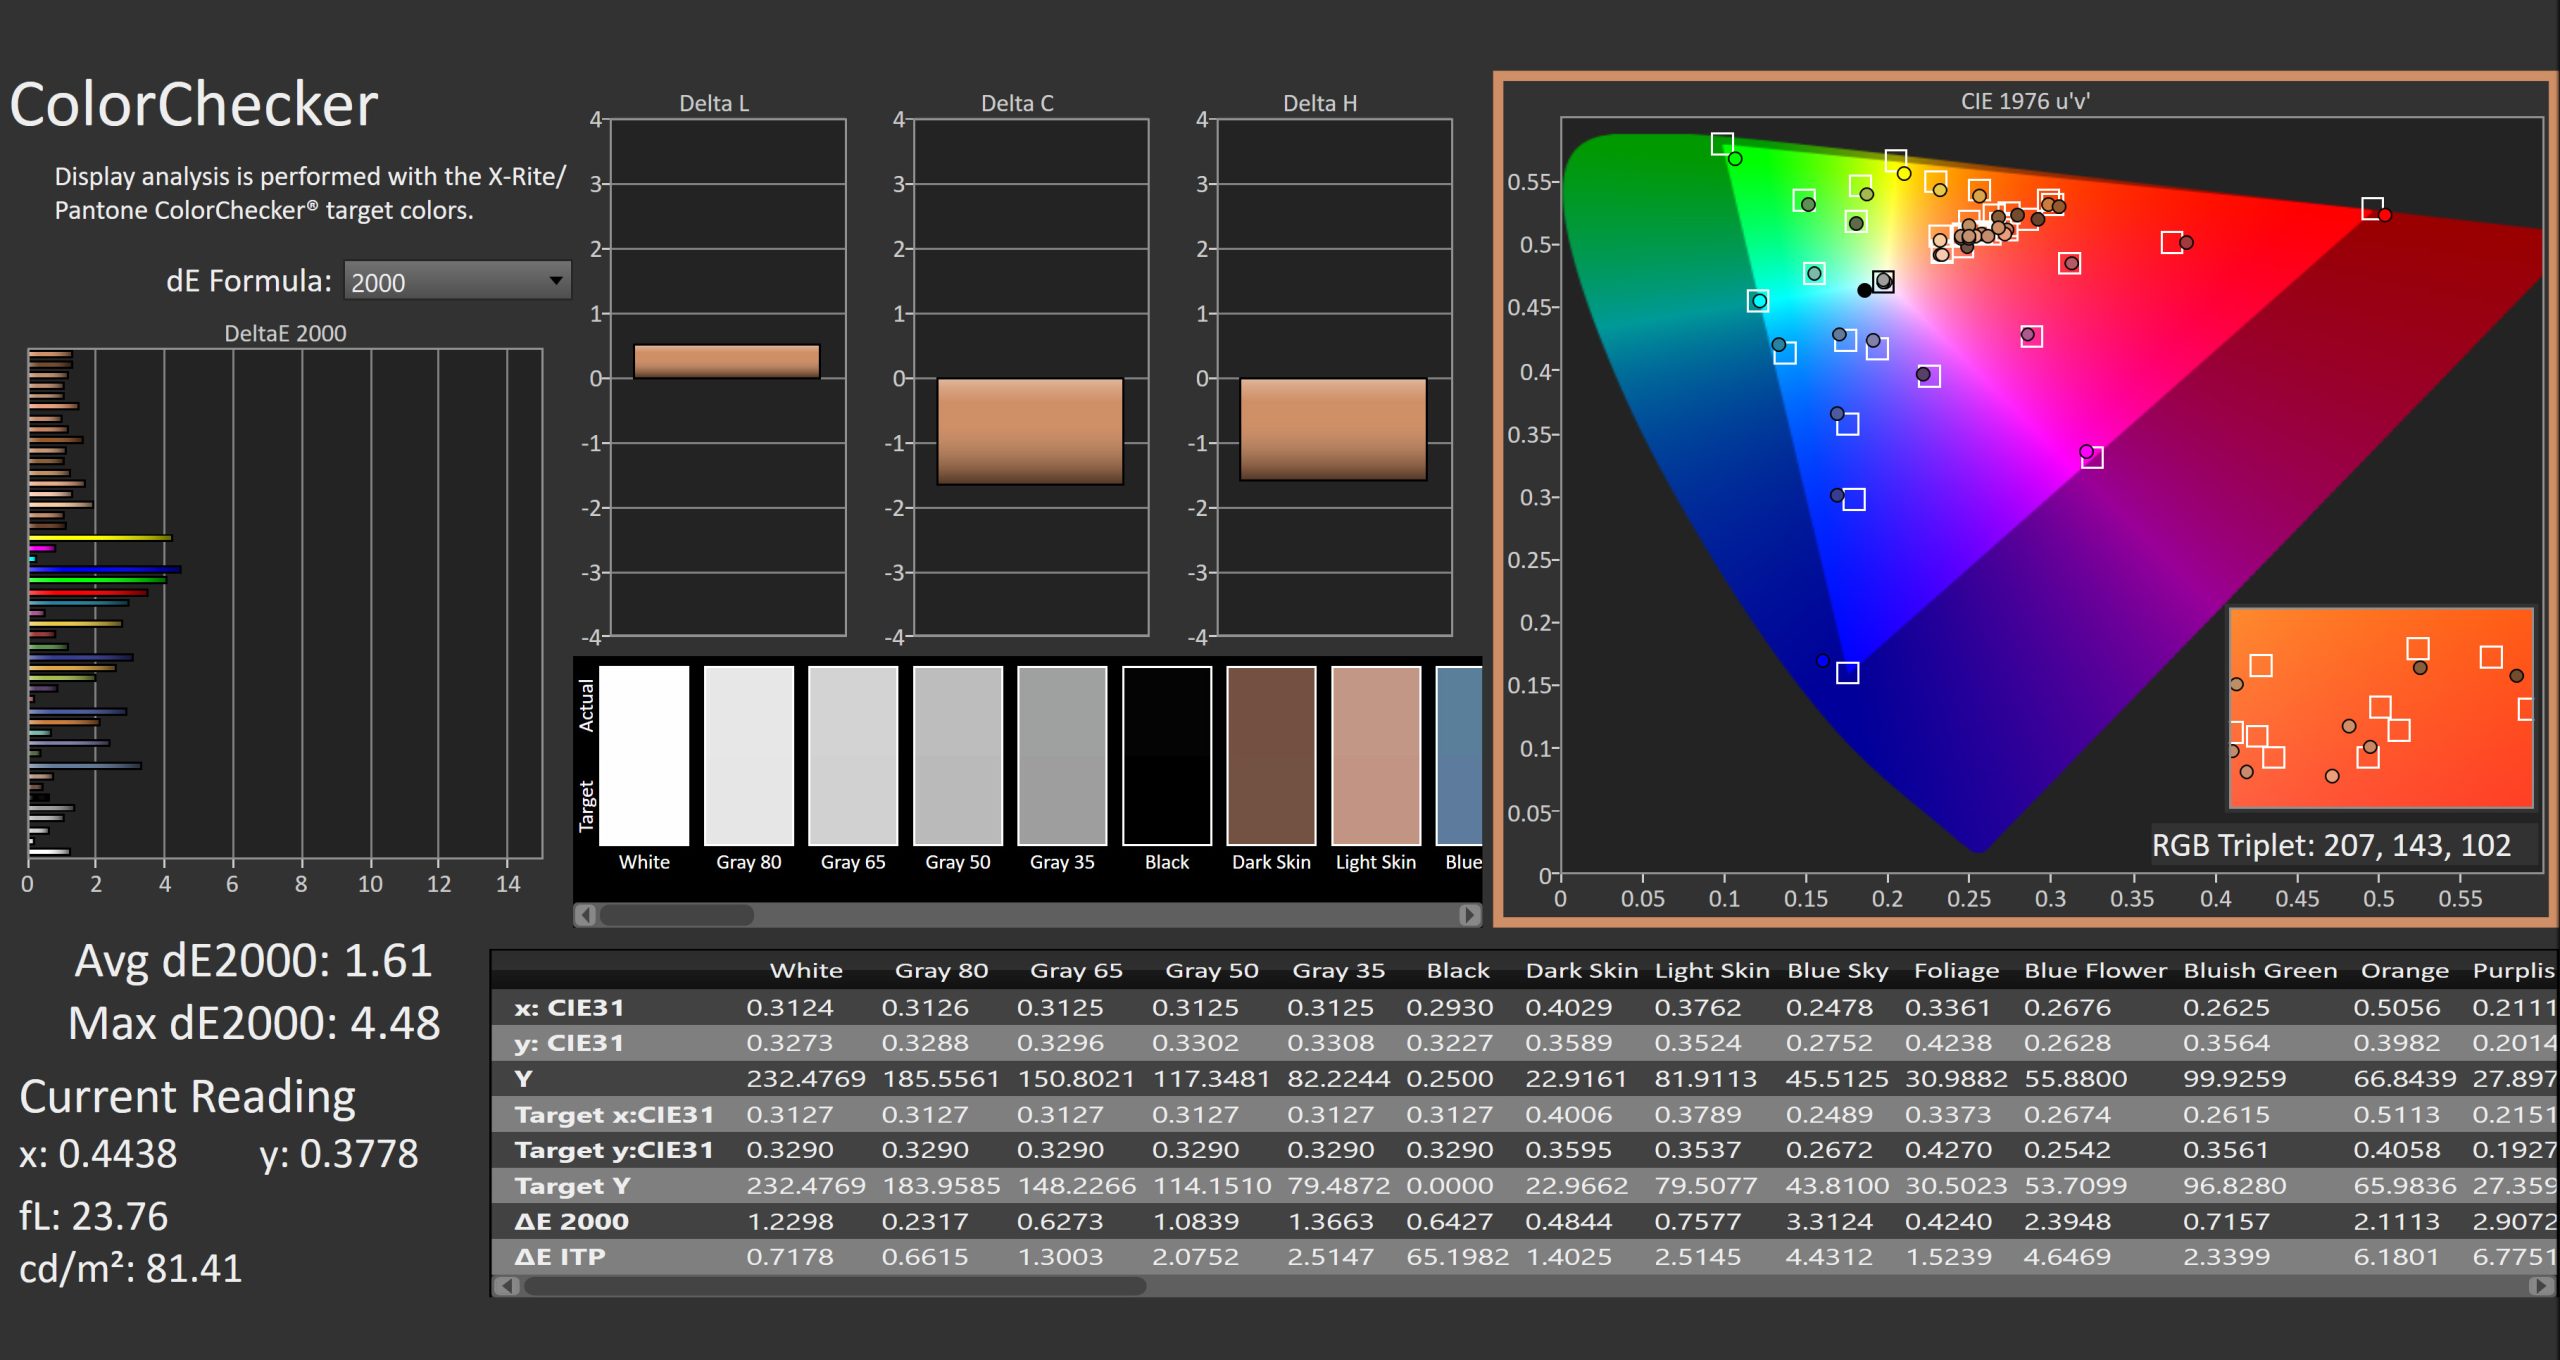Select the White color swatch
Viewport: 2560px width, 1360px height.
644,756
